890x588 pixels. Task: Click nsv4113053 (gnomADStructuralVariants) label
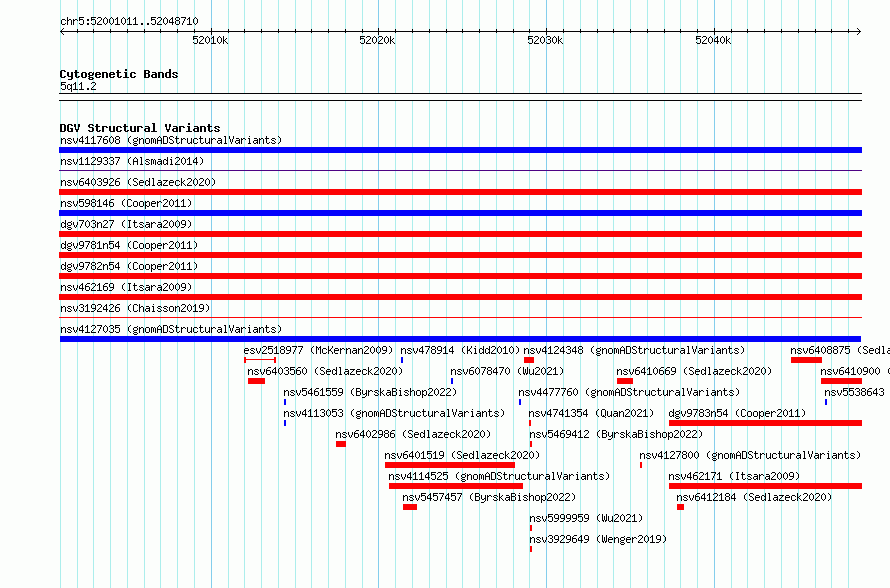pyautogui.click(x=394, y=413)
